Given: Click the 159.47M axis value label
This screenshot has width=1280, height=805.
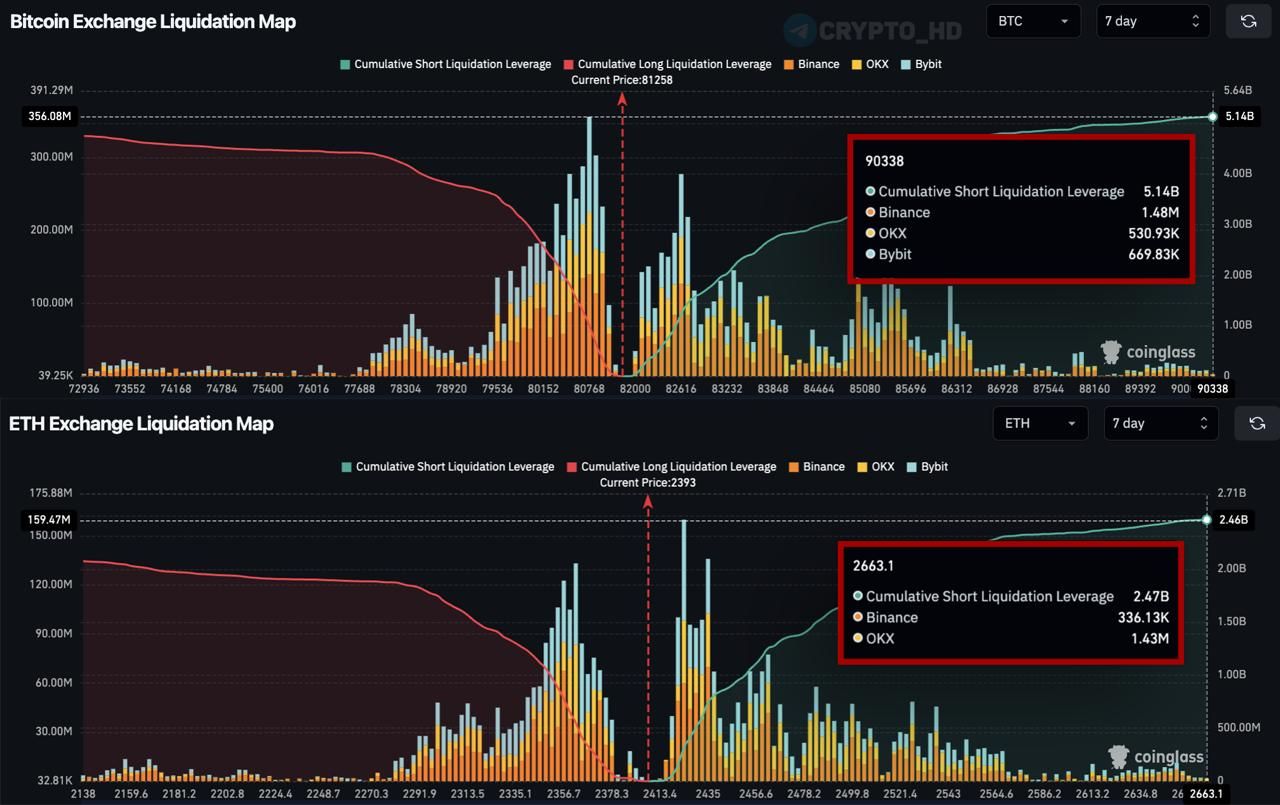Looking at the screenshot, I should 49,520.
